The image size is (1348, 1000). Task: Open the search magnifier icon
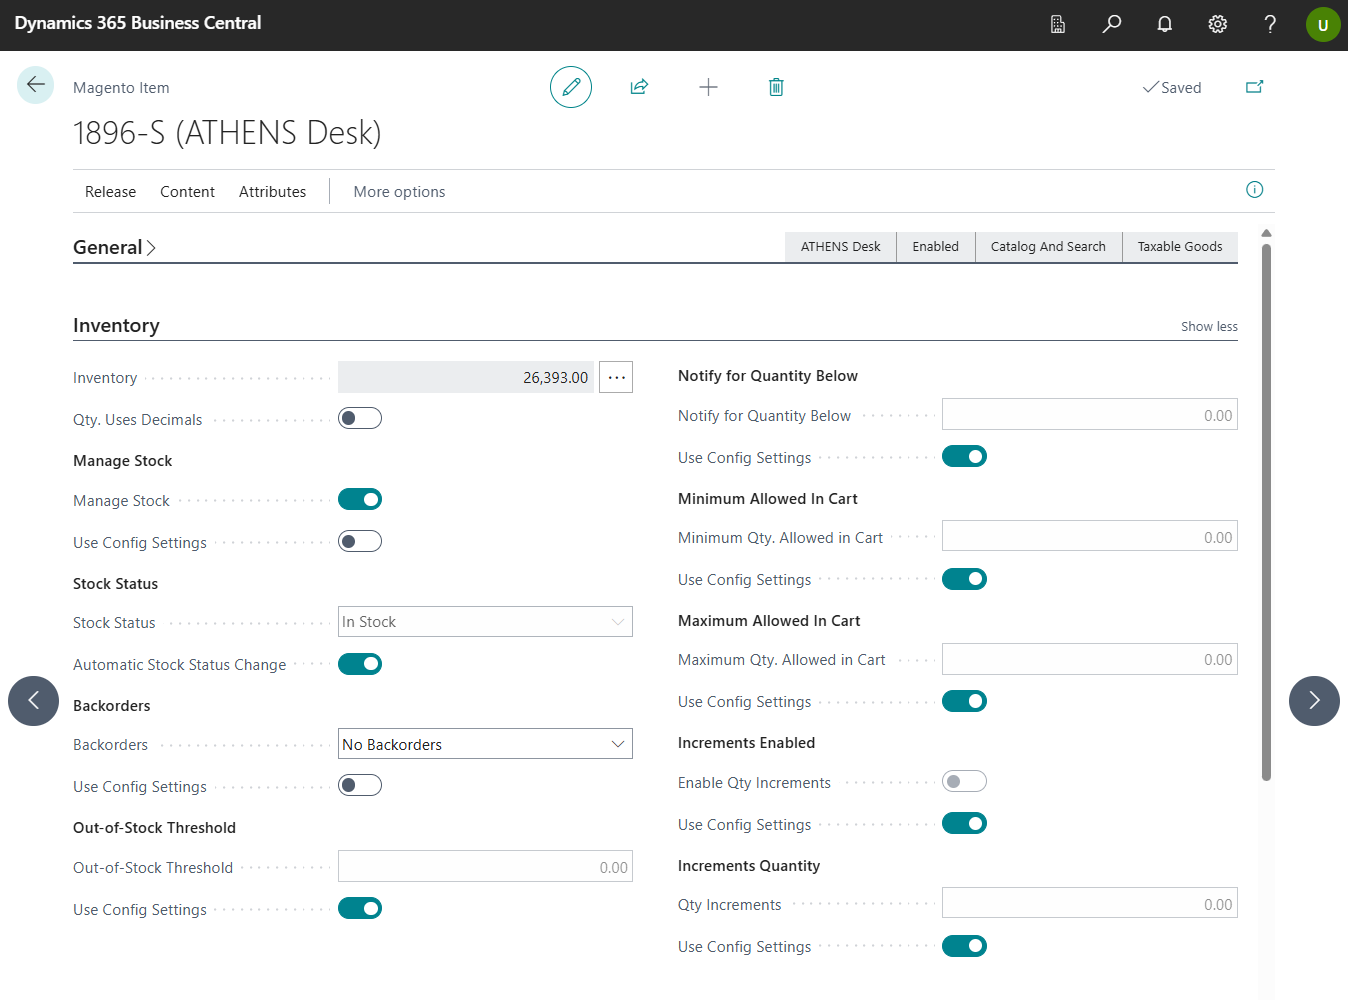(x=1111, y=24)
